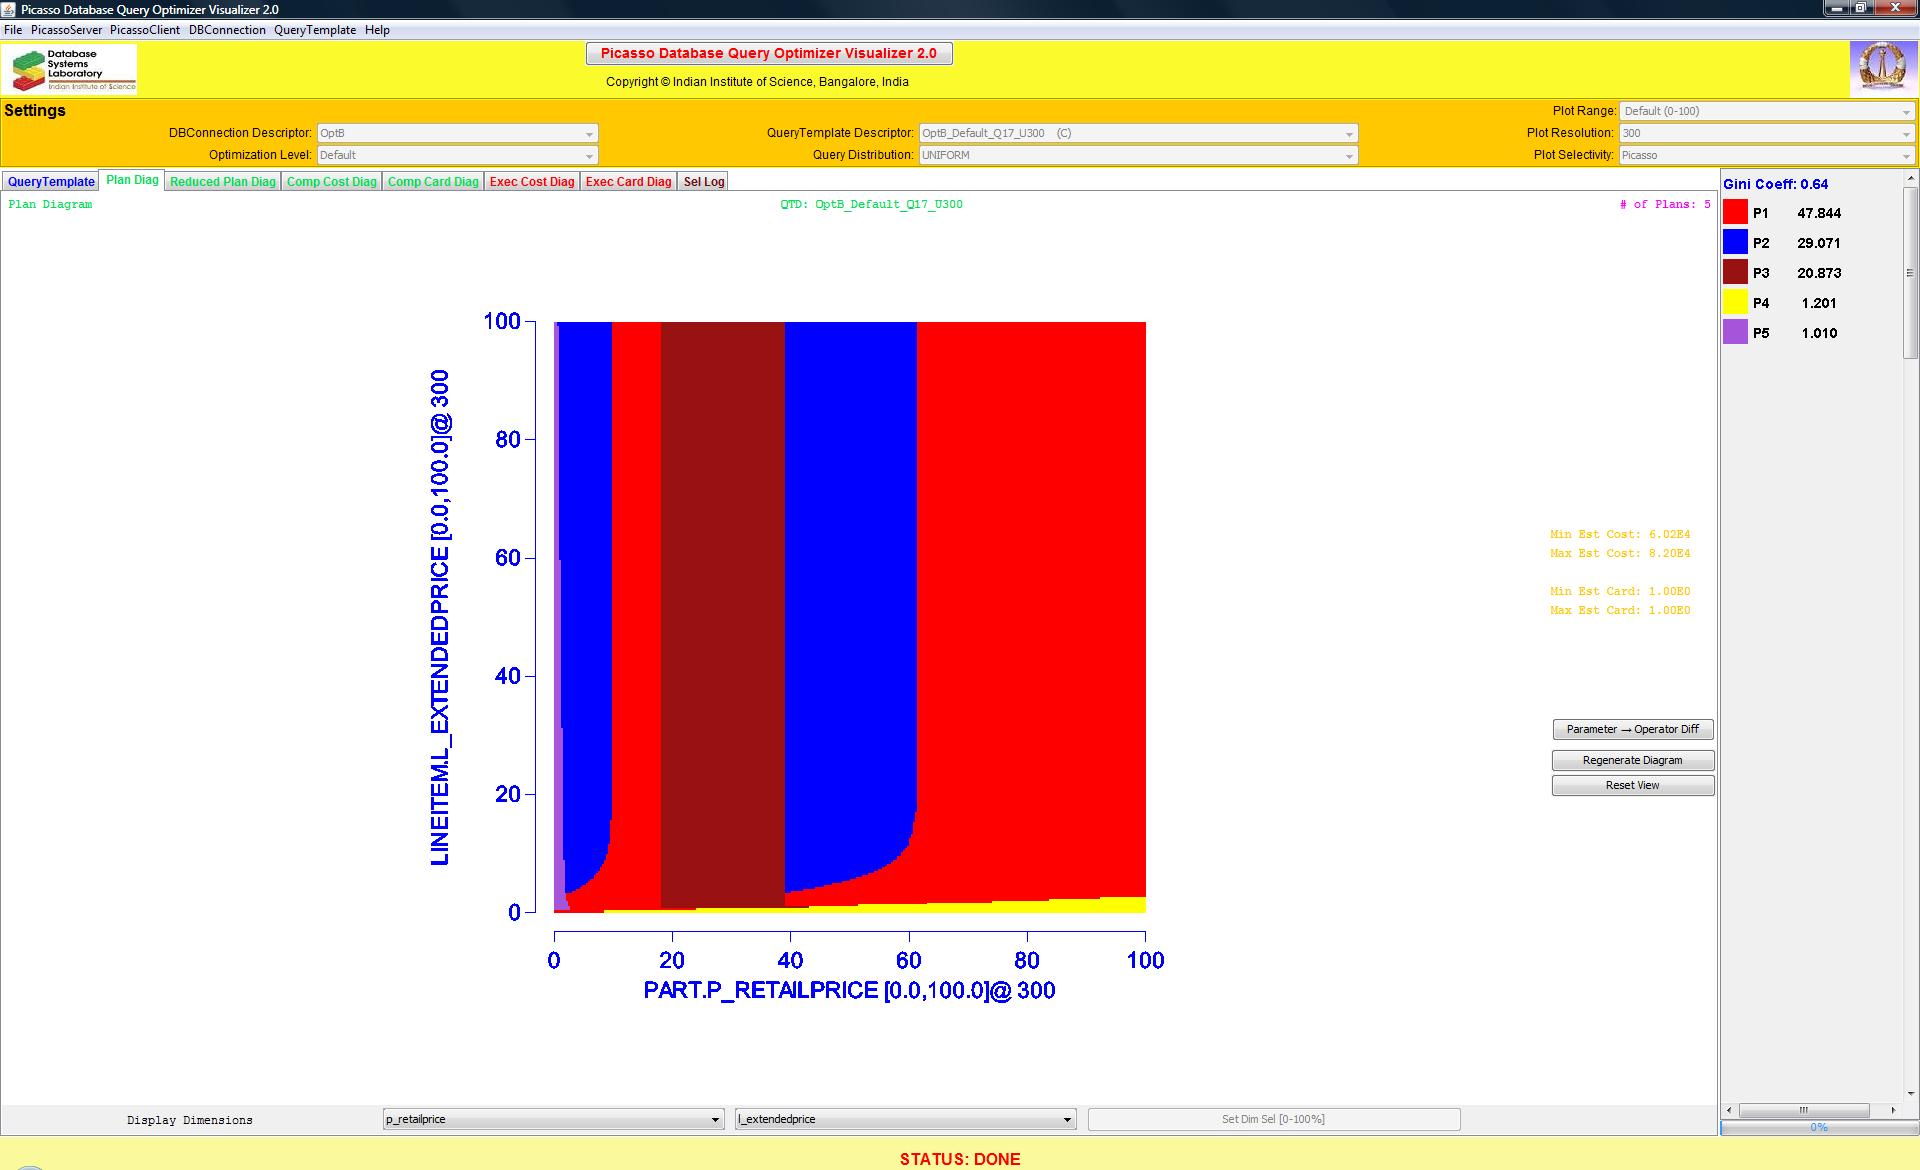Image resolution: width=1920 pixels, height=1170 pixels.
Task: Open the PicassoServer menu
Action: click(x=66, y=30)
